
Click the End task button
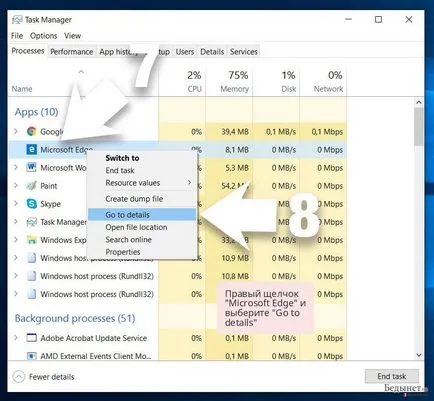tap(392, 376)
